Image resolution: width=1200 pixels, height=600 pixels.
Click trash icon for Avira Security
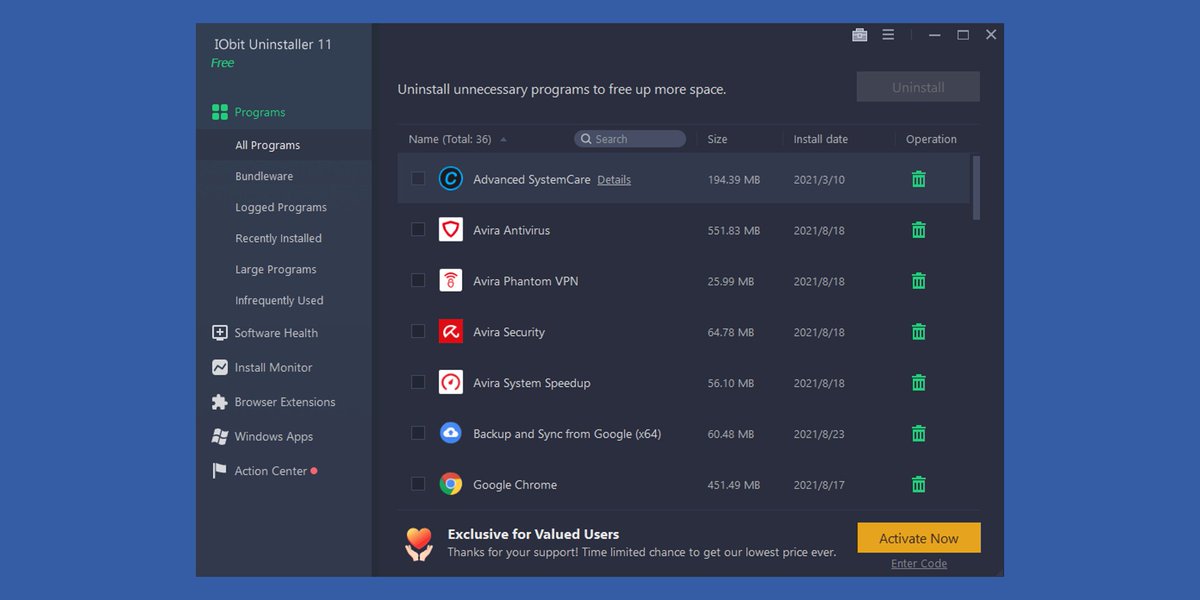pos(918,332)
